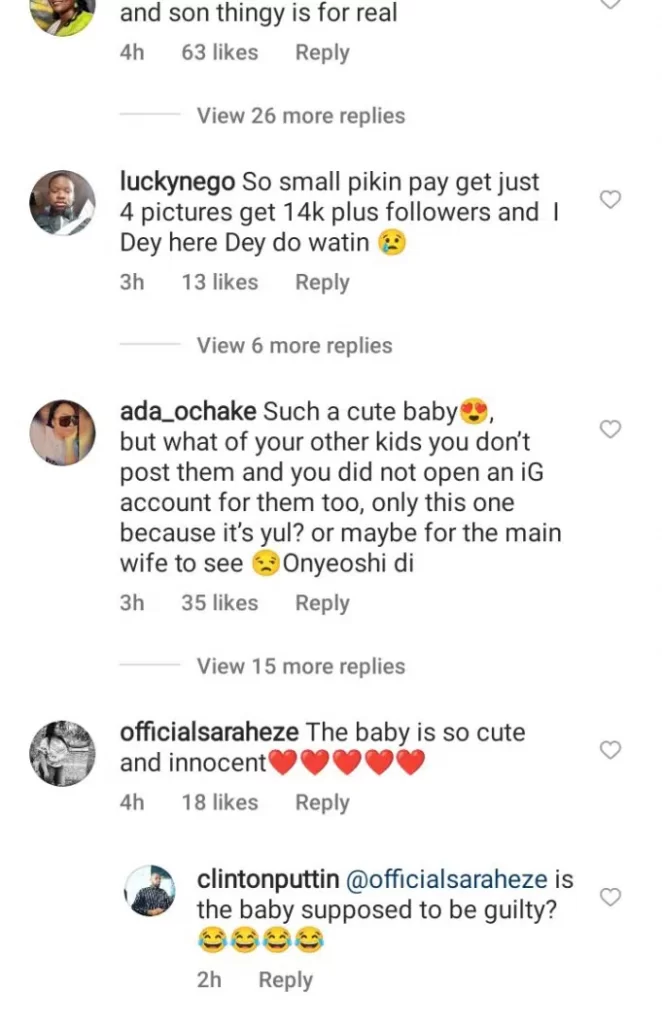The image size is (662, 1024).
Task: View the 63 likes on top comment
Action: coord(219,53)
